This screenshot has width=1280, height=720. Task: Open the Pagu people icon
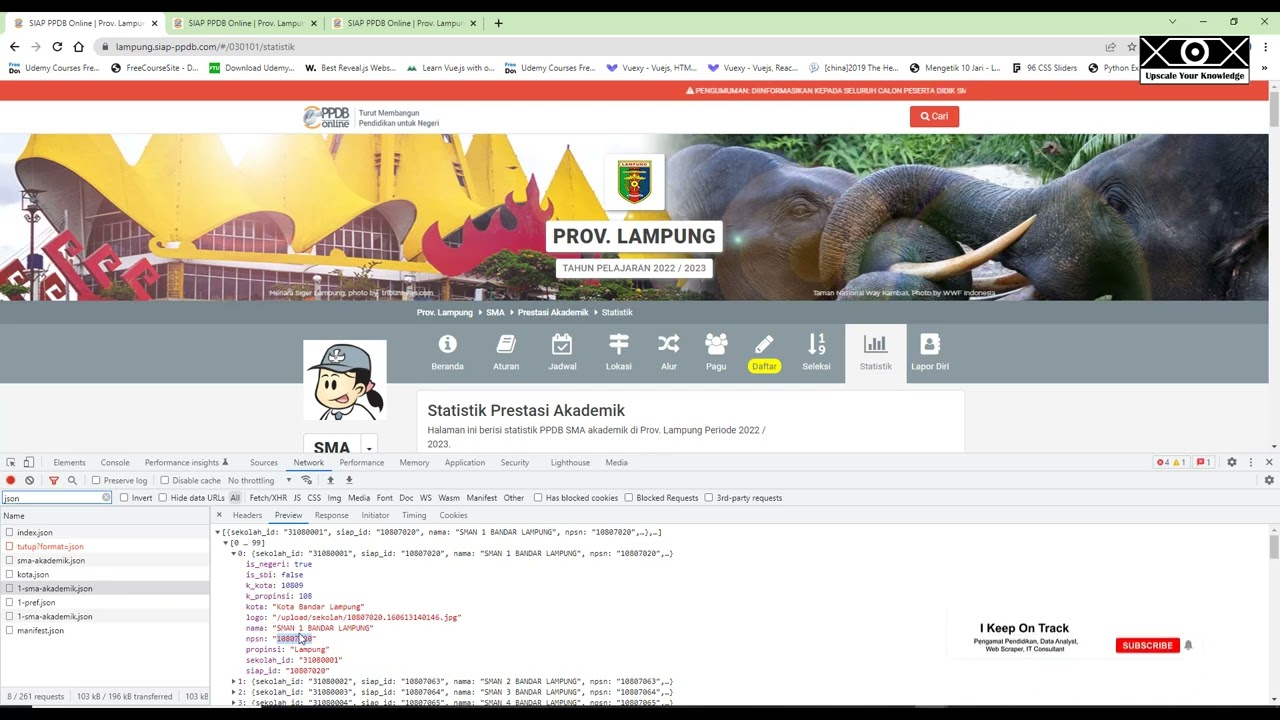[x=716, y=344]
